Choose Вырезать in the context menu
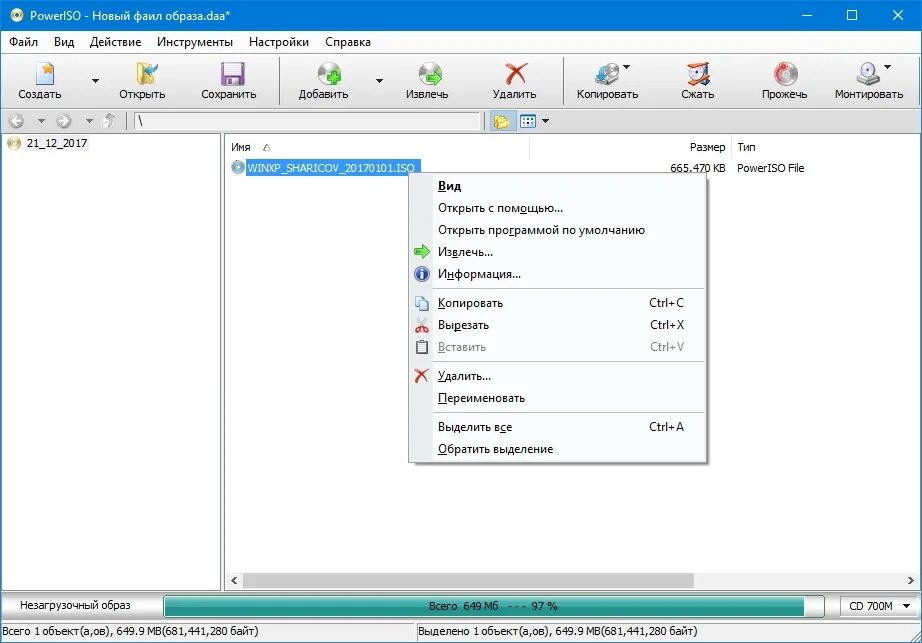The image size is (922, 643). click(x=557, y=325)
